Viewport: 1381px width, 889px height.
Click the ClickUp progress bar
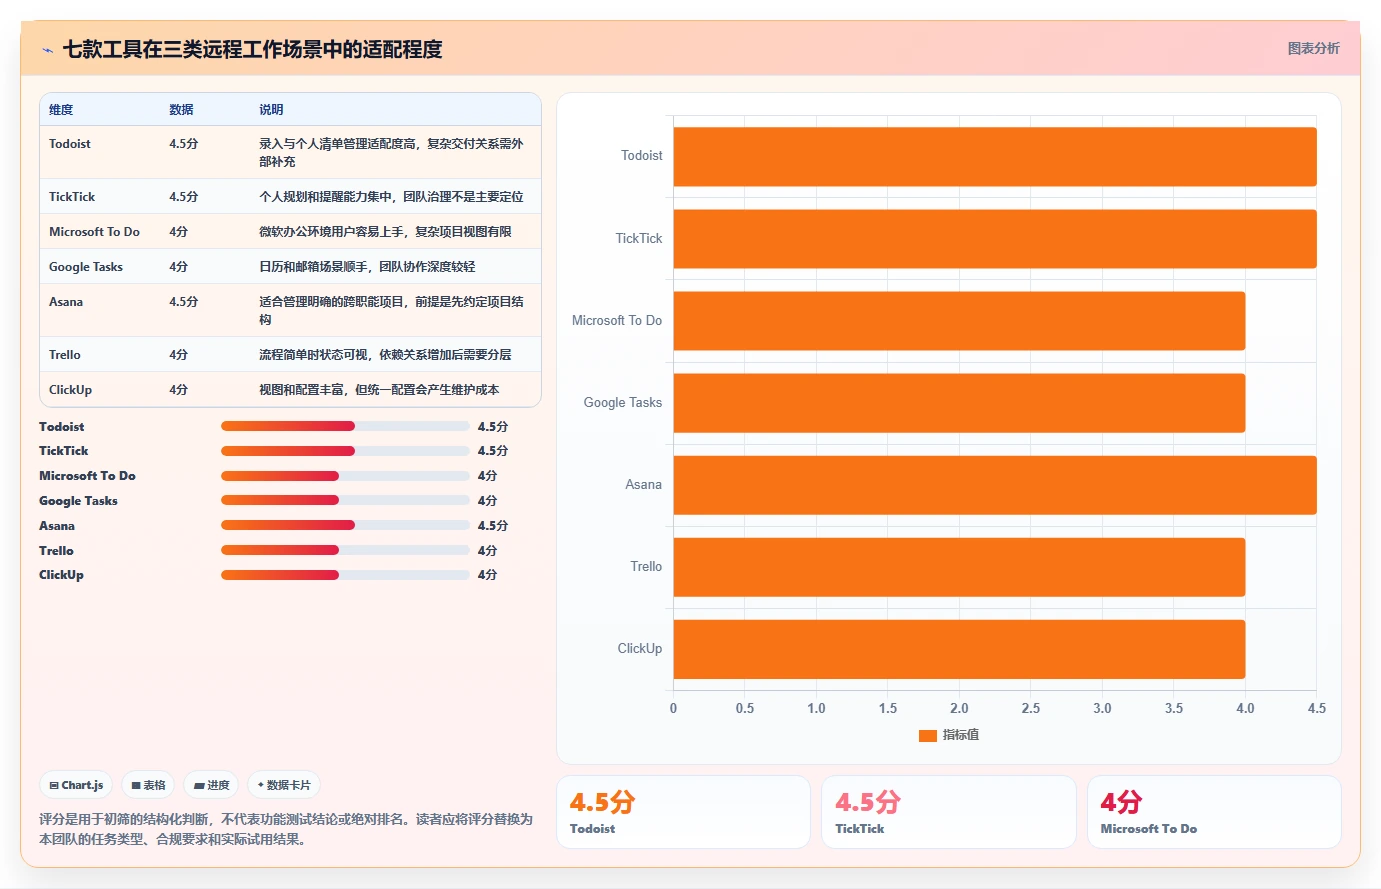tap(345, 575)
